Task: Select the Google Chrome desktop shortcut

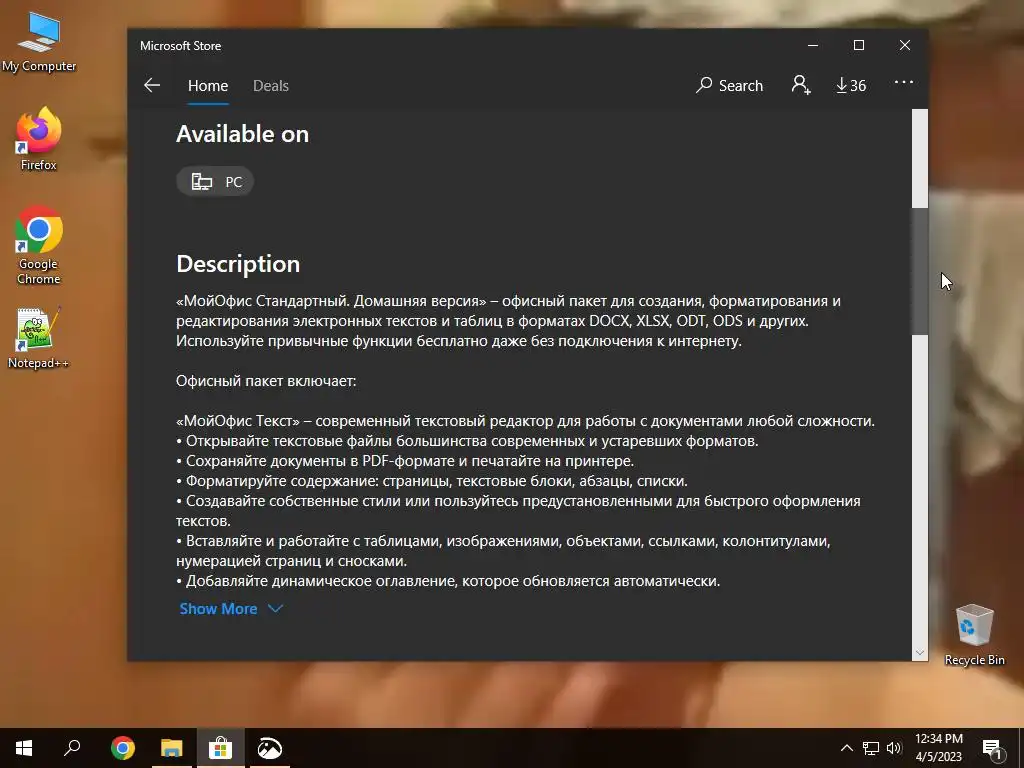Action: 39,246
